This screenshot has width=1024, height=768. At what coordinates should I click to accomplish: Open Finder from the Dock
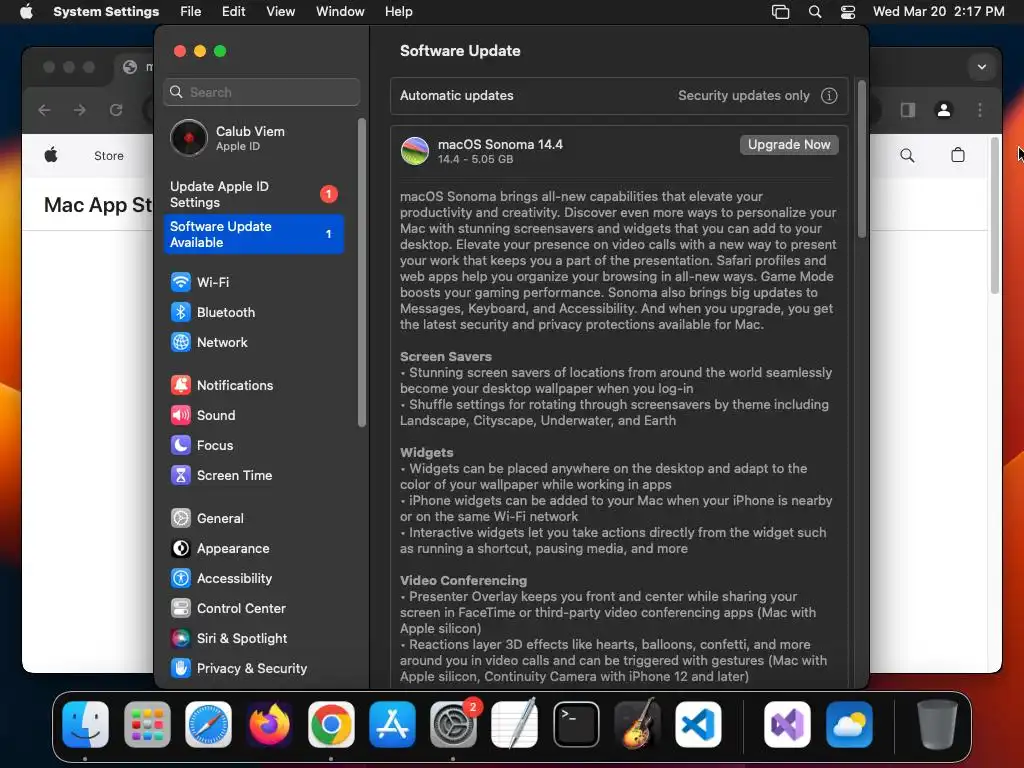tap(86, 725)
